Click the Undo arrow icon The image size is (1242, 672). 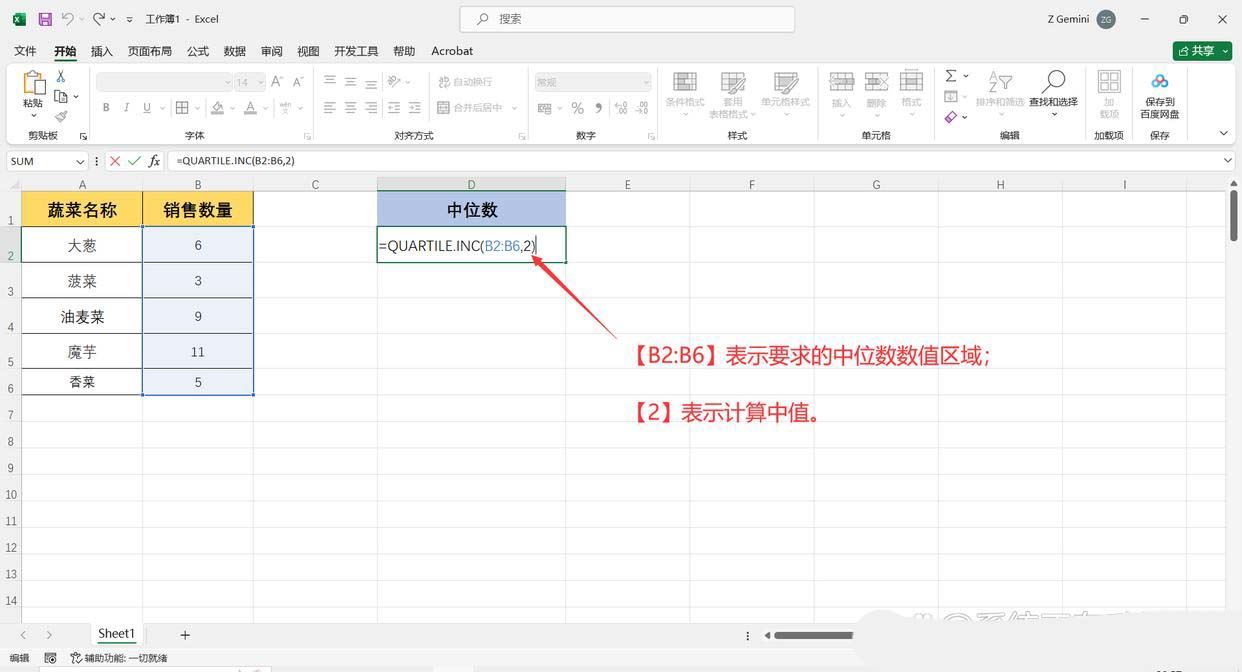click(x=68, y=19)
